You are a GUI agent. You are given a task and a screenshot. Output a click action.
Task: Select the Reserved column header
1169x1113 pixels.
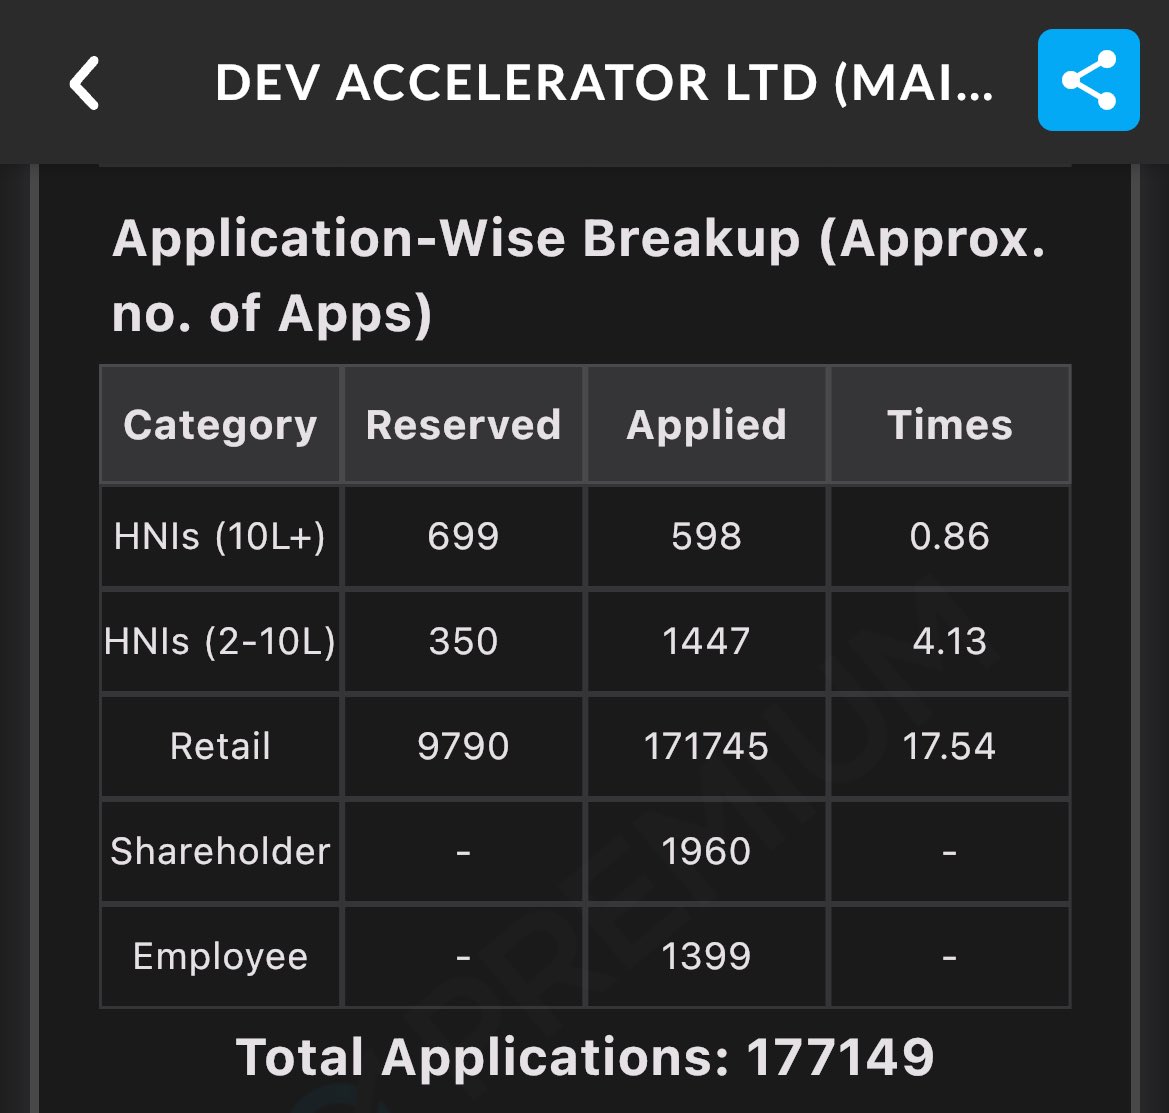pyautogui.click(x=463, y=424)
